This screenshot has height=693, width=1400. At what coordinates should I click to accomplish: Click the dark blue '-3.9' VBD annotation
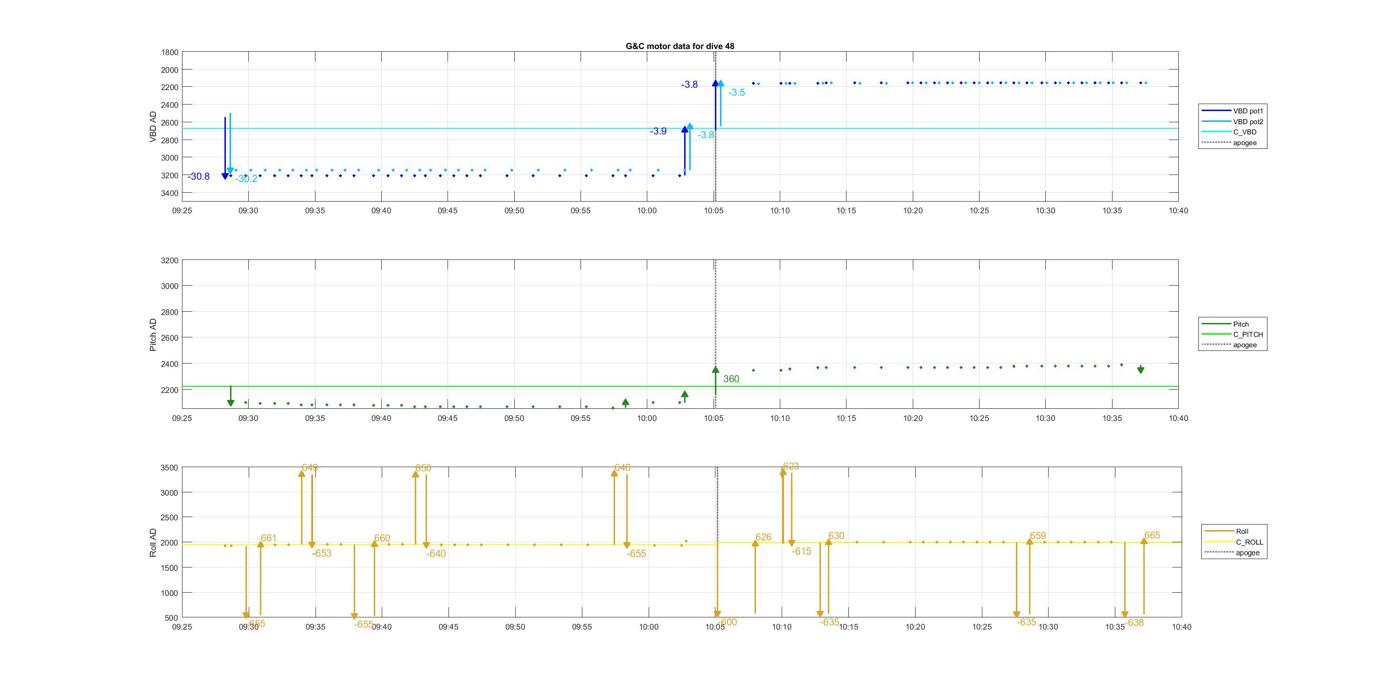658,131
